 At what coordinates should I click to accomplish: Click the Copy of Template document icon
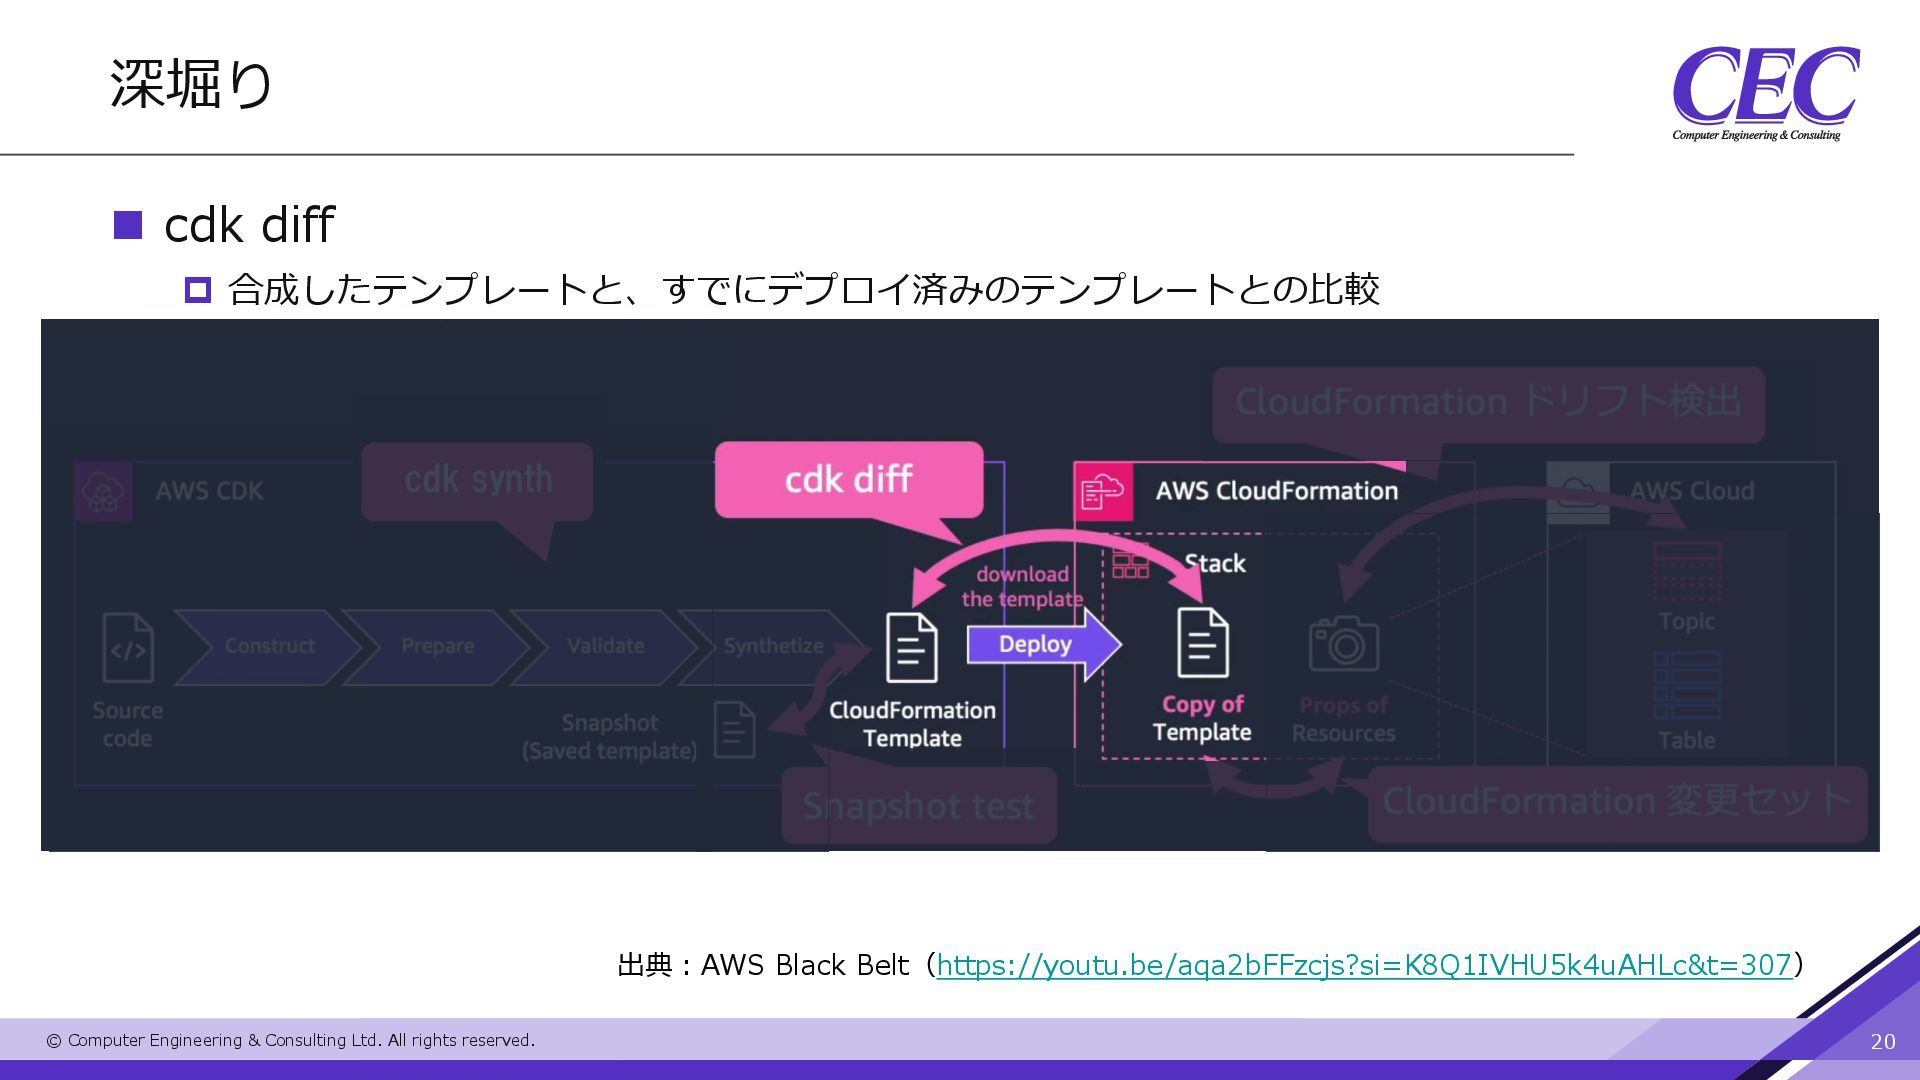pyautogui.click(x=1202, y=643)
